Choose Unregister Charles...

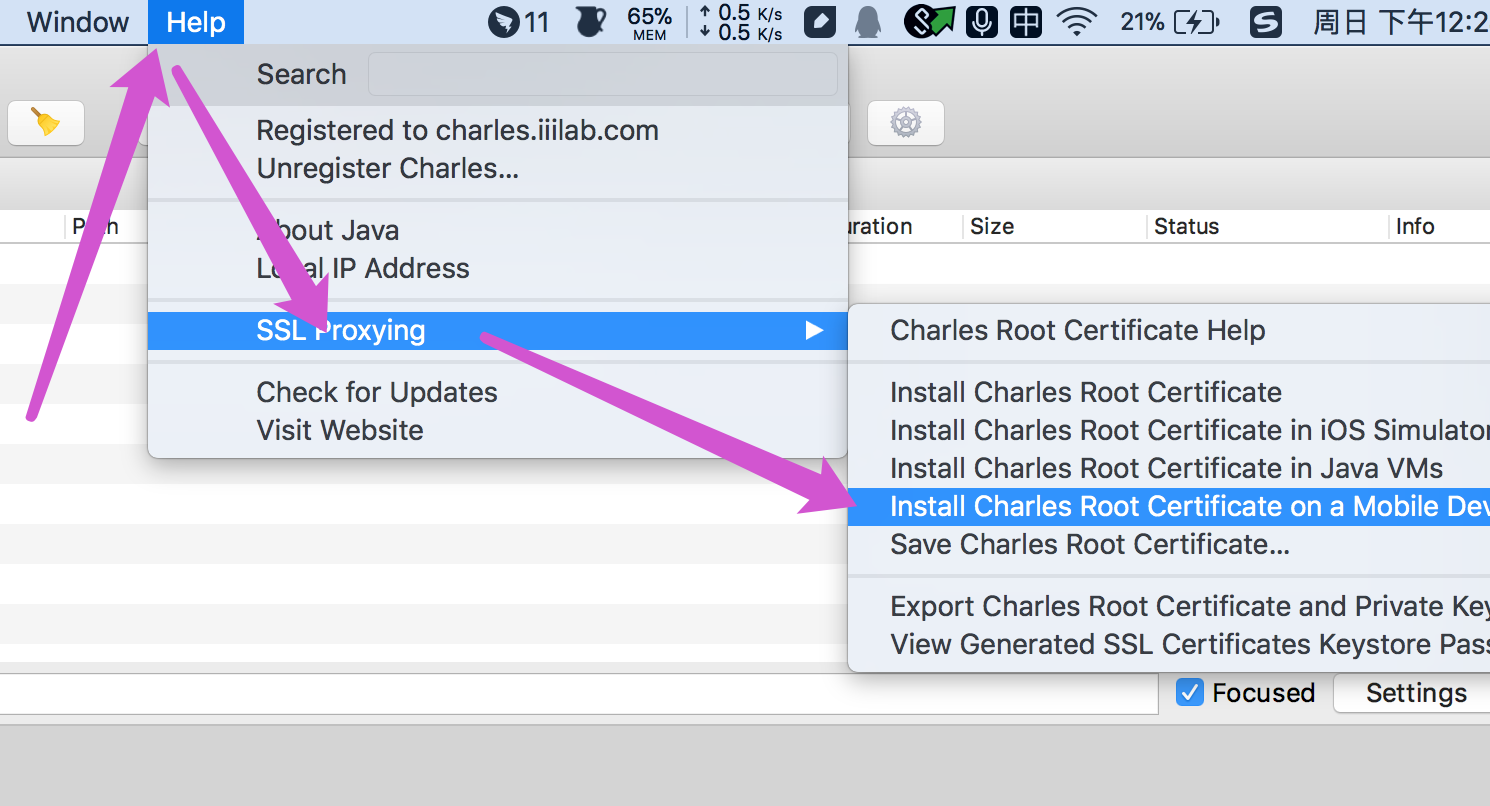click(497, 169)
